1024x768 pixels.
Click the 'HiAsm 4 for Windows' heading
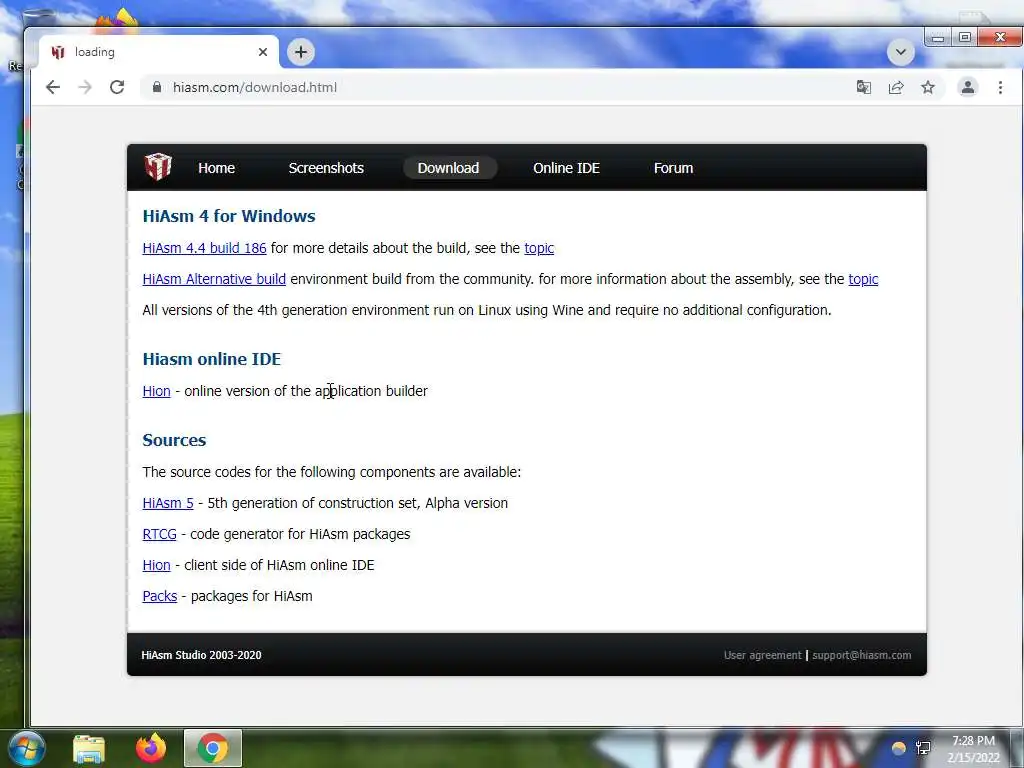pos(229,216)
